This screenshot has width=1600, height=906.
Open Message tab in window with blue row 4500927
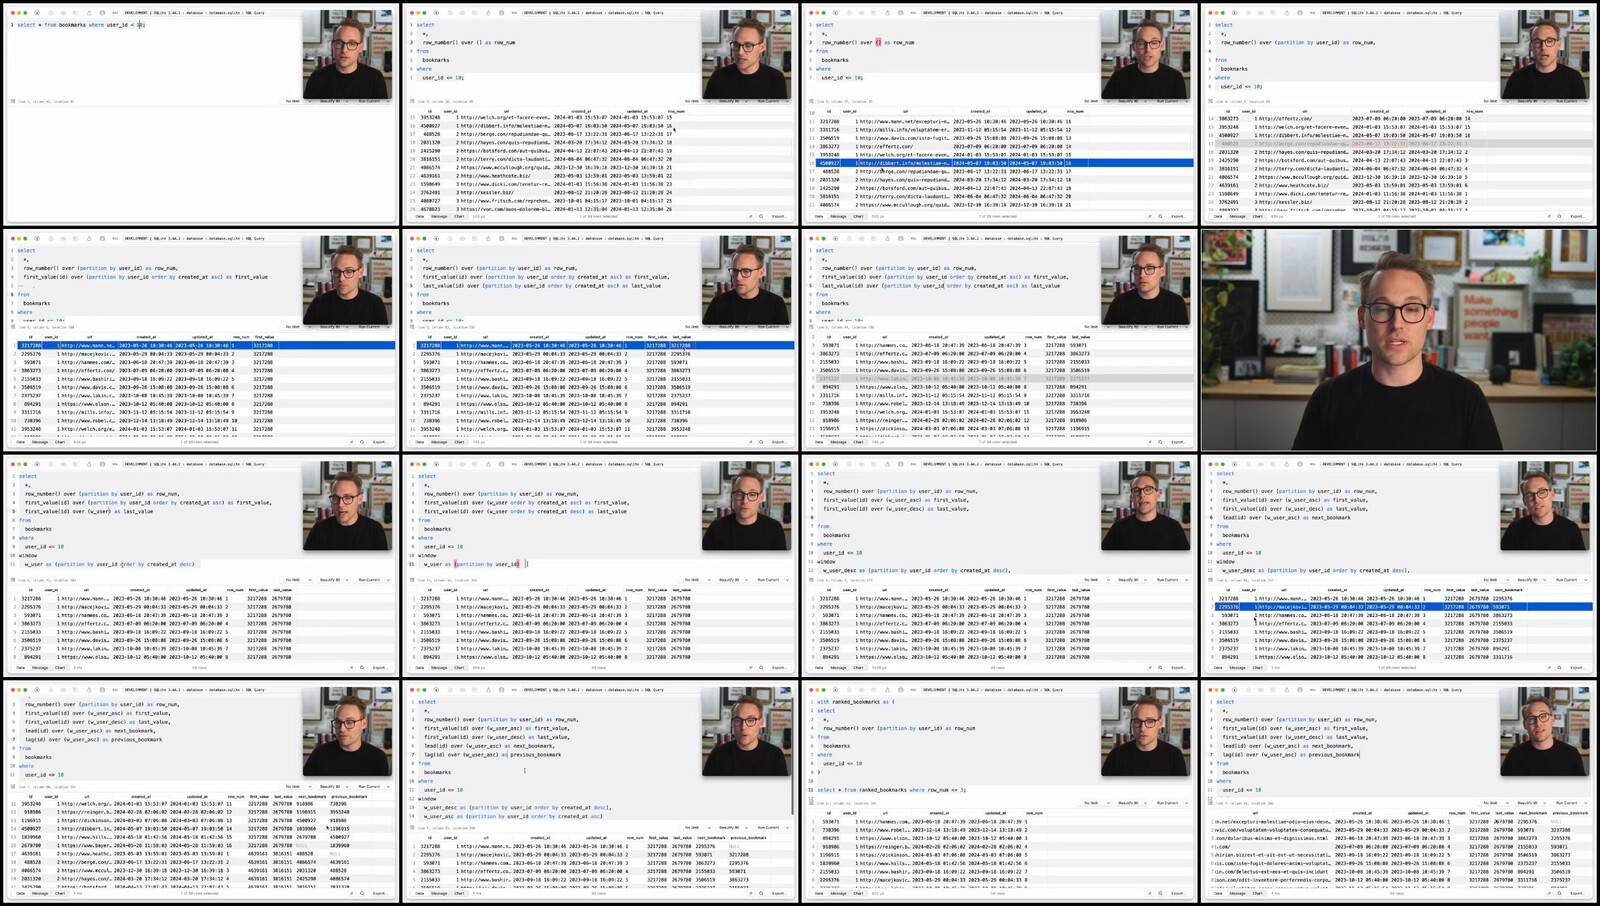point(838,216)
